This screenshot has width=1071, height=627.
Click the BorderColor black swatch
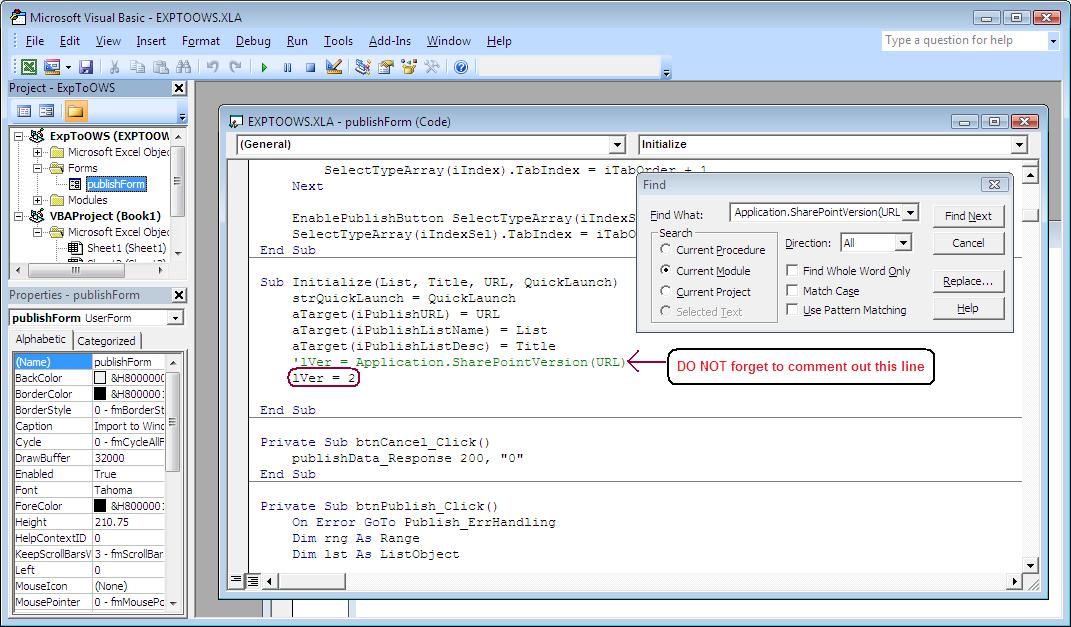click(x=100, y=394)
